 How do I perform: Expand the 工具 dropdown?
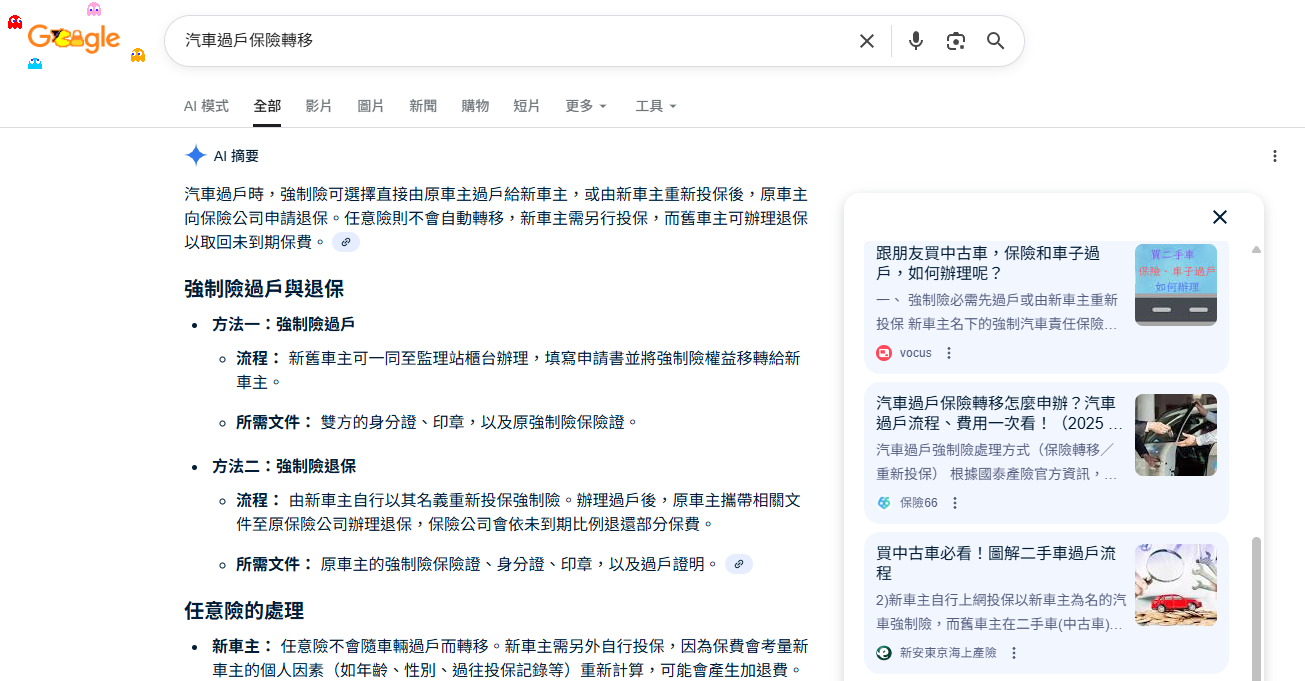pos(656,106)
